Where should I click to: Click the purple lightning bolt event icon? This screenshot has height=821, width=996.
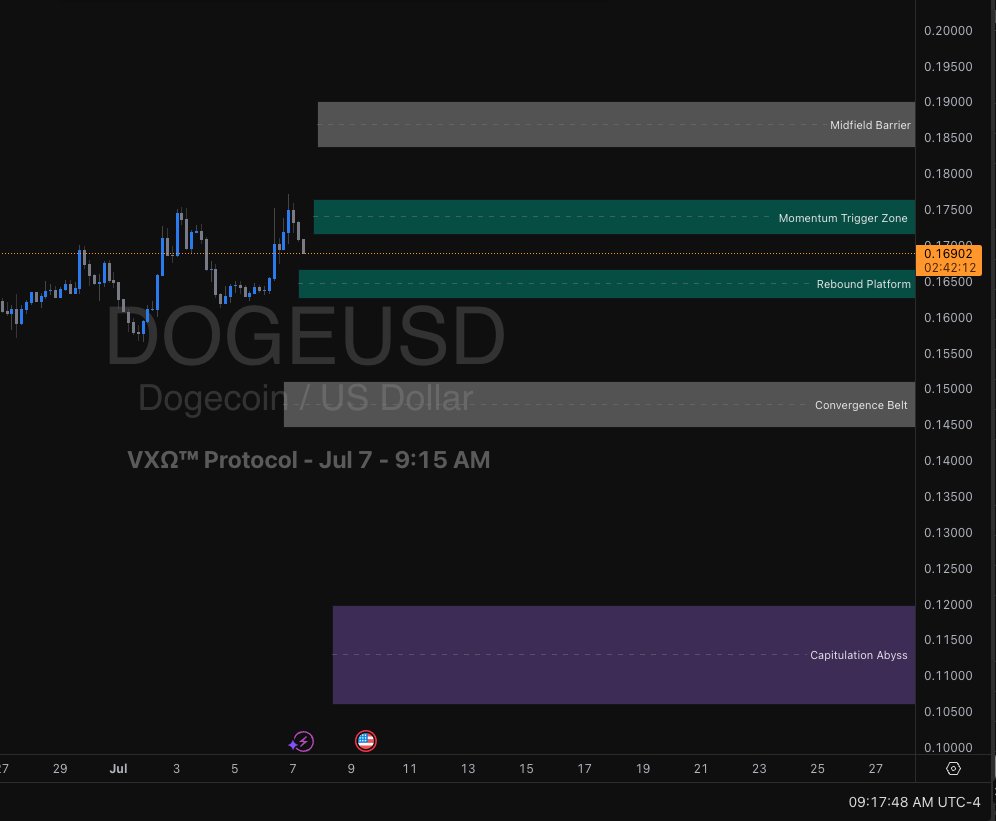point(302,741)
